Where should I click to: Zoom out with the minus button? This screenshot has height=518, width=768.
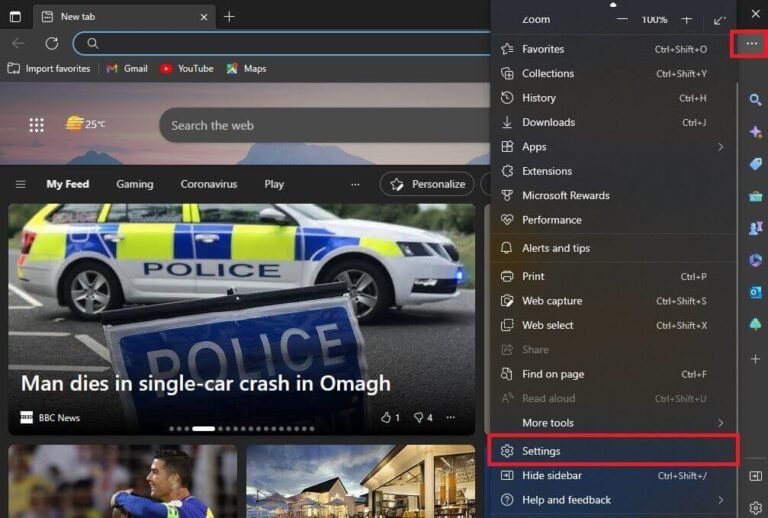pyautogui.click(x=623, y=19)
